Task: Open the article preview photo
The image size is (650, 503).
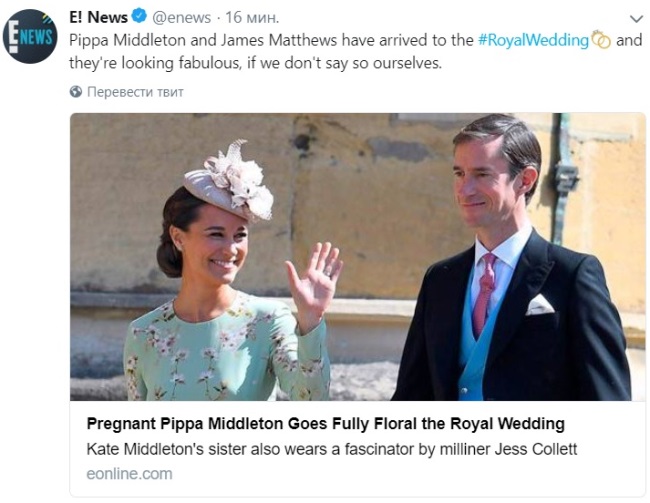Action: click(x=357, y=257)
